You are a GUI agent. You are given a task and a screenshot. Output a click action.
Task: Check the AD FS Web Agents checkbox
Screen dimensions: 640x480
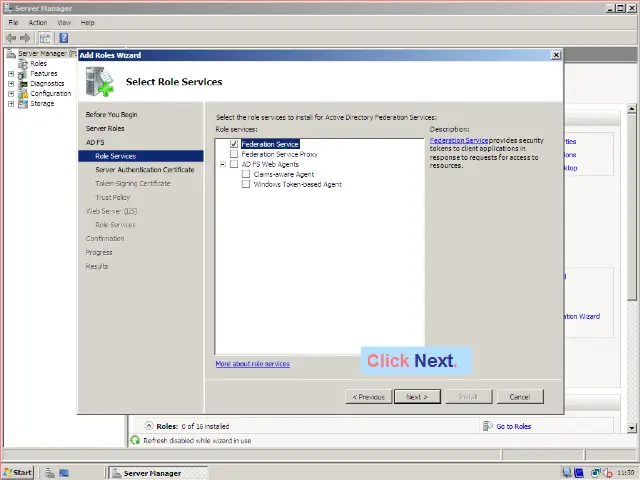click(234, 164)
